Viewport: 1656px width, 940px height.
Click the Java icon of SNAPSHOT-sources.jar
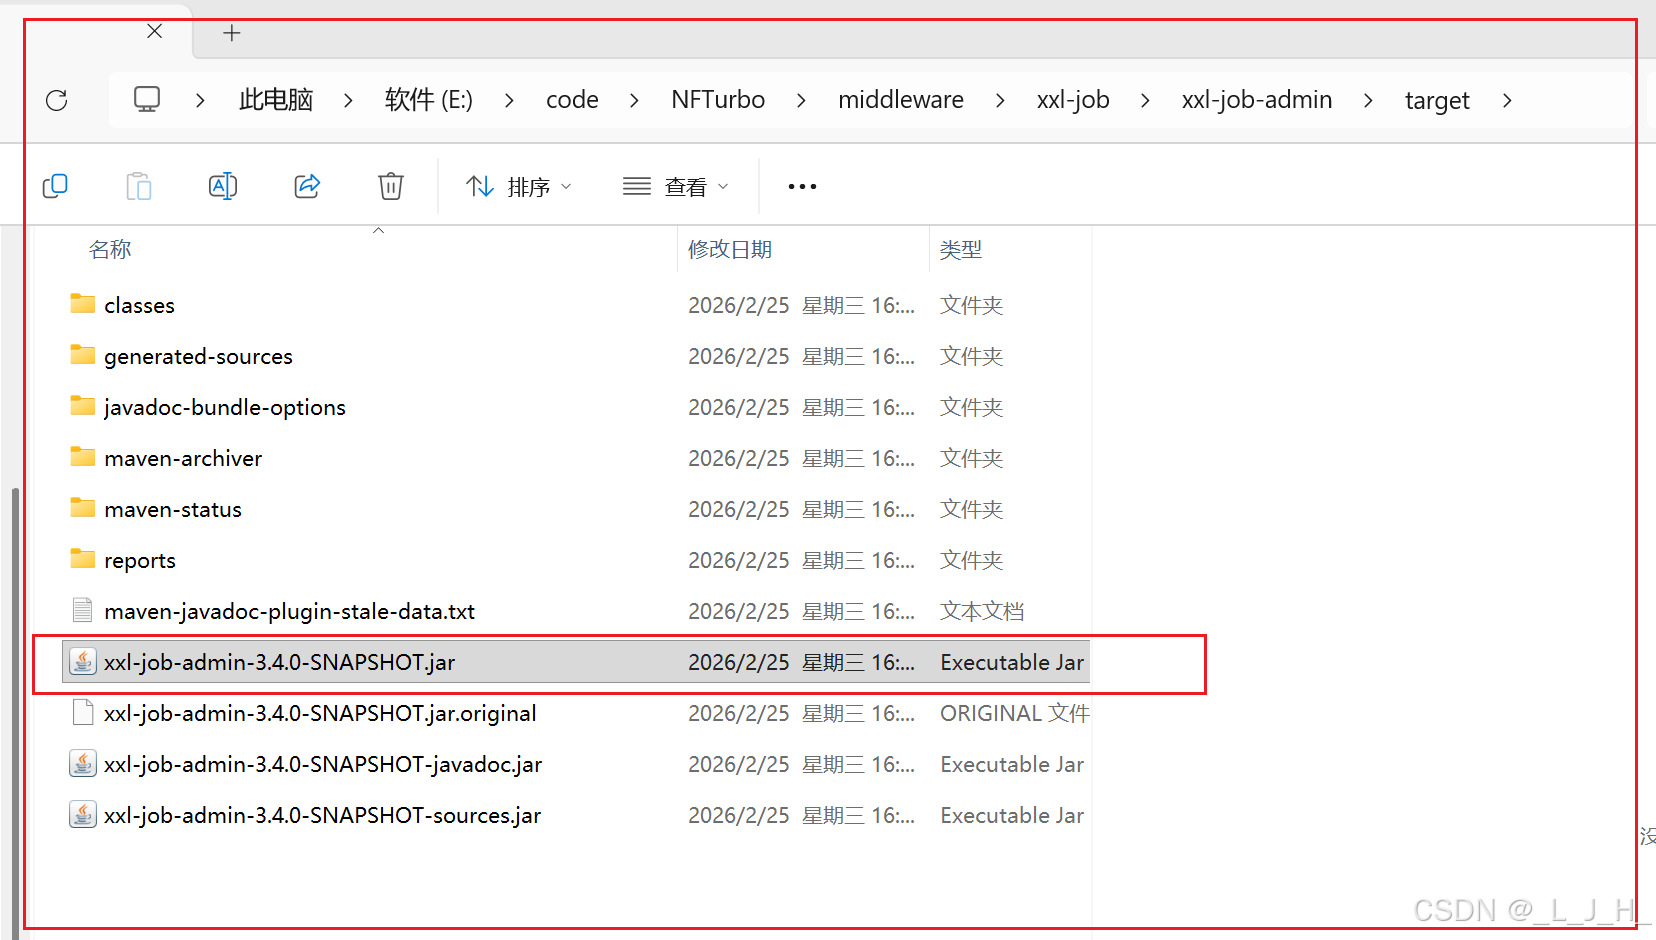pos(83,814)
